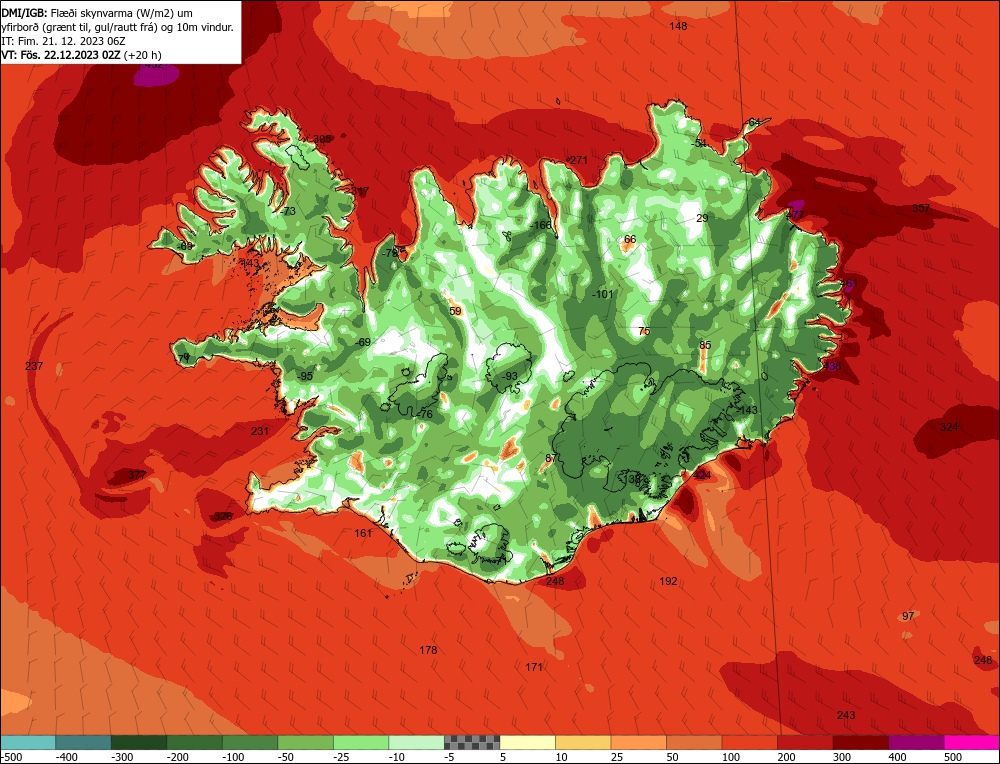Select the value 178 in the southern sea
Image resolution: width=1000 pixels, height=764 pixels.
[x=428, y=650]
